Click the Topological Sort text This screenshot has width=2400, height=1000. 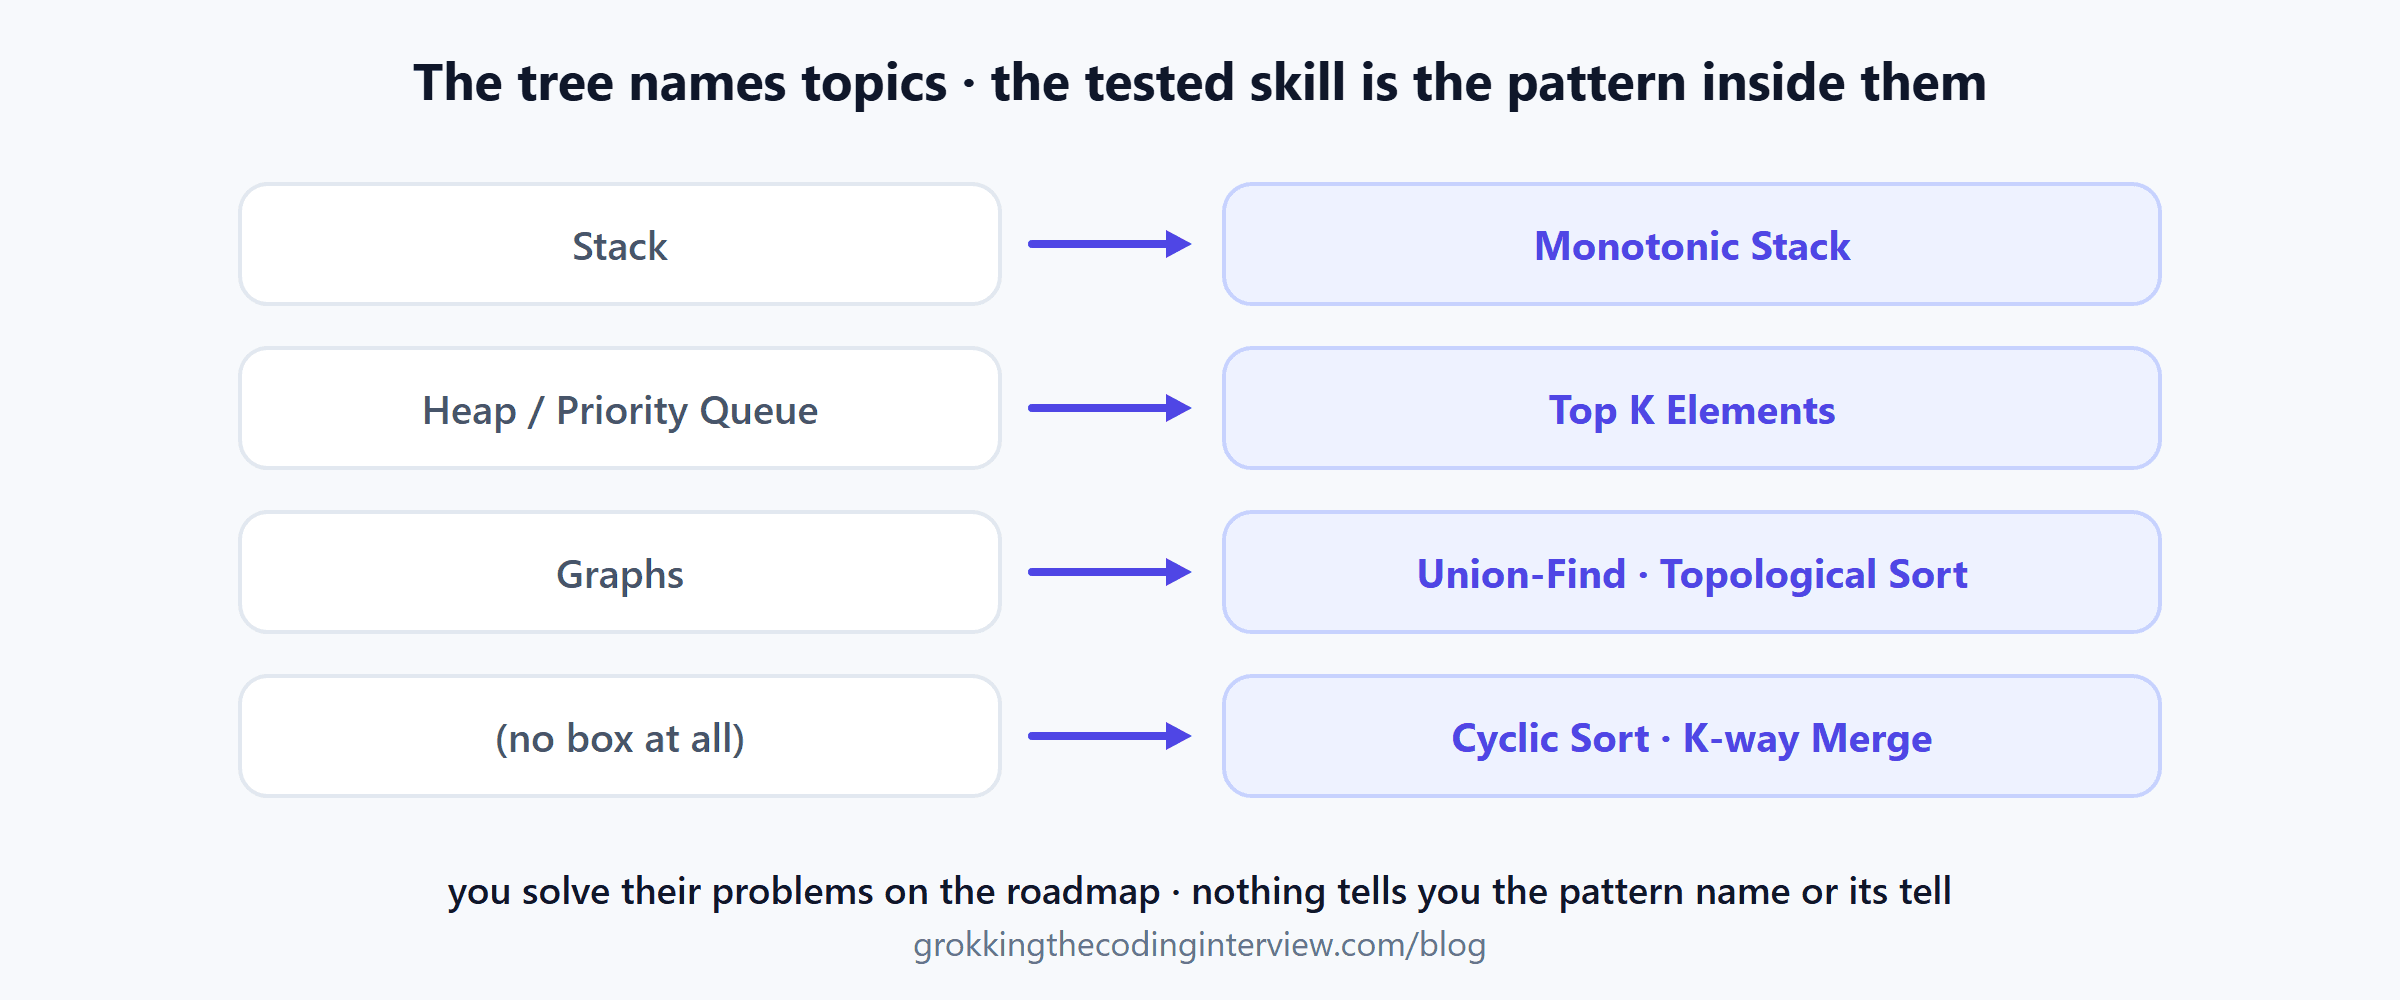(x=1814, y=576)
